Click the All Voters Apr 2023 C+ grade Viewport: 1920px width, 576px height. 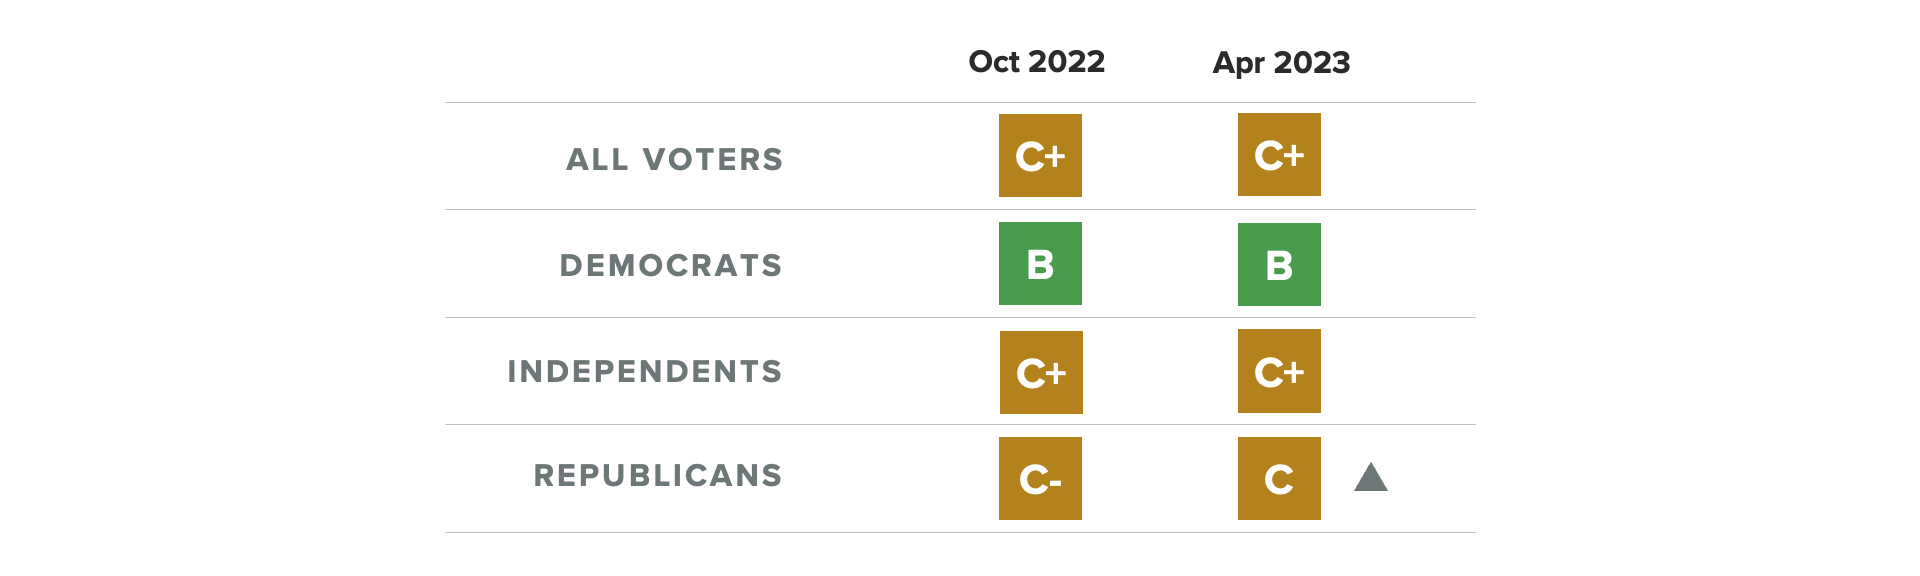click(1279, 154)
